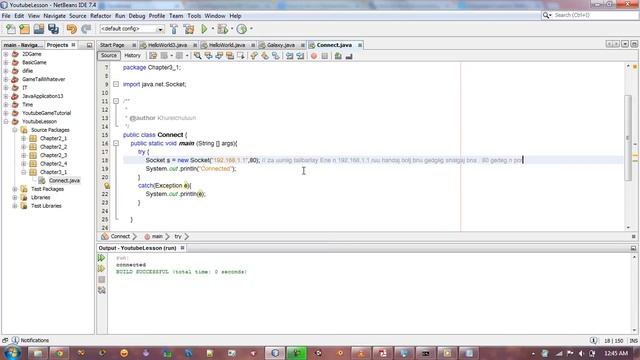
Task: Toggle Highlight Search in editor toolbar
Action: 230,56
